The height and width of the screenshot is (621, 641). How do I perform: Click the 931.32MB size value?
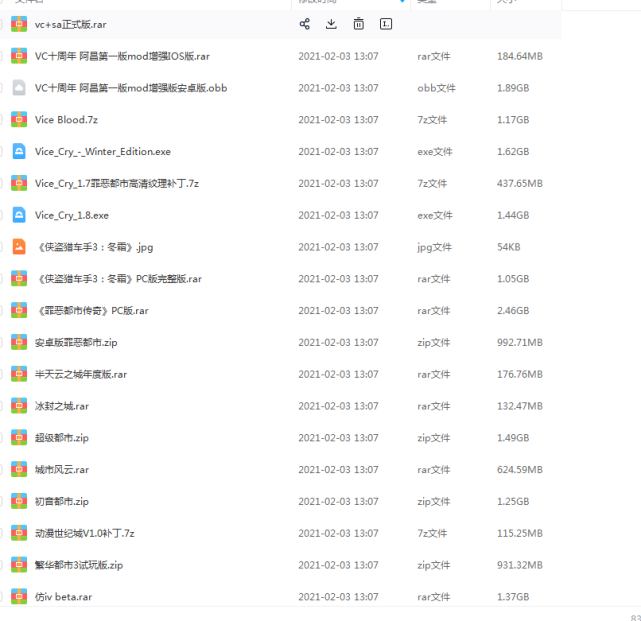(x=520, y=565)
